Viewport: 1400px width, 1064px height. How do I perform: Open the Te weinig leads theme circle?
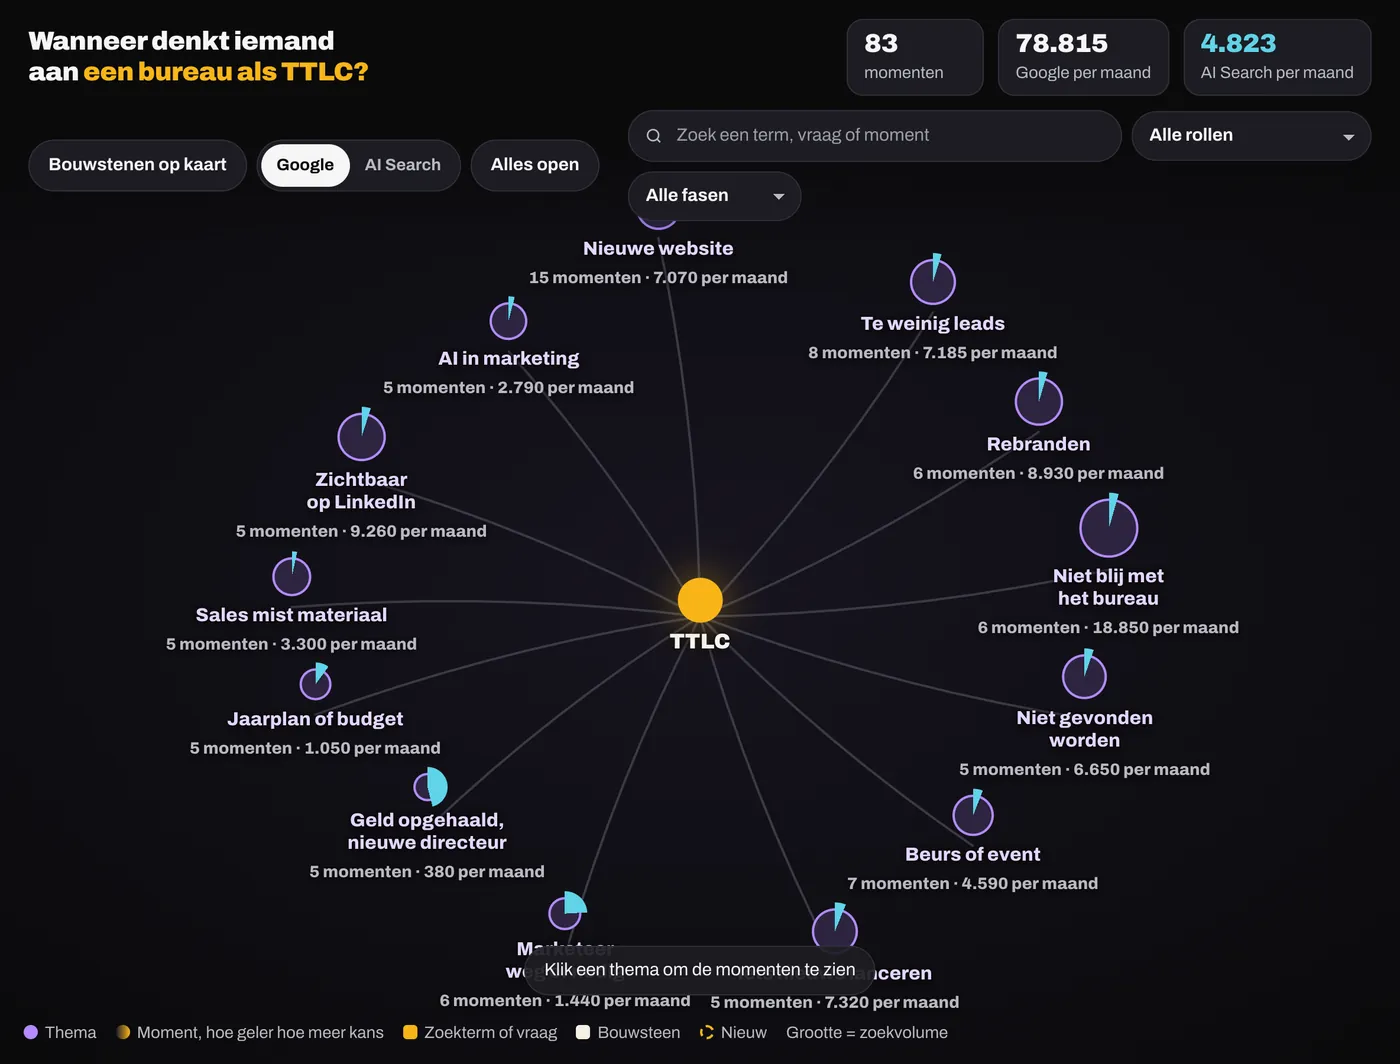(932, 281)
